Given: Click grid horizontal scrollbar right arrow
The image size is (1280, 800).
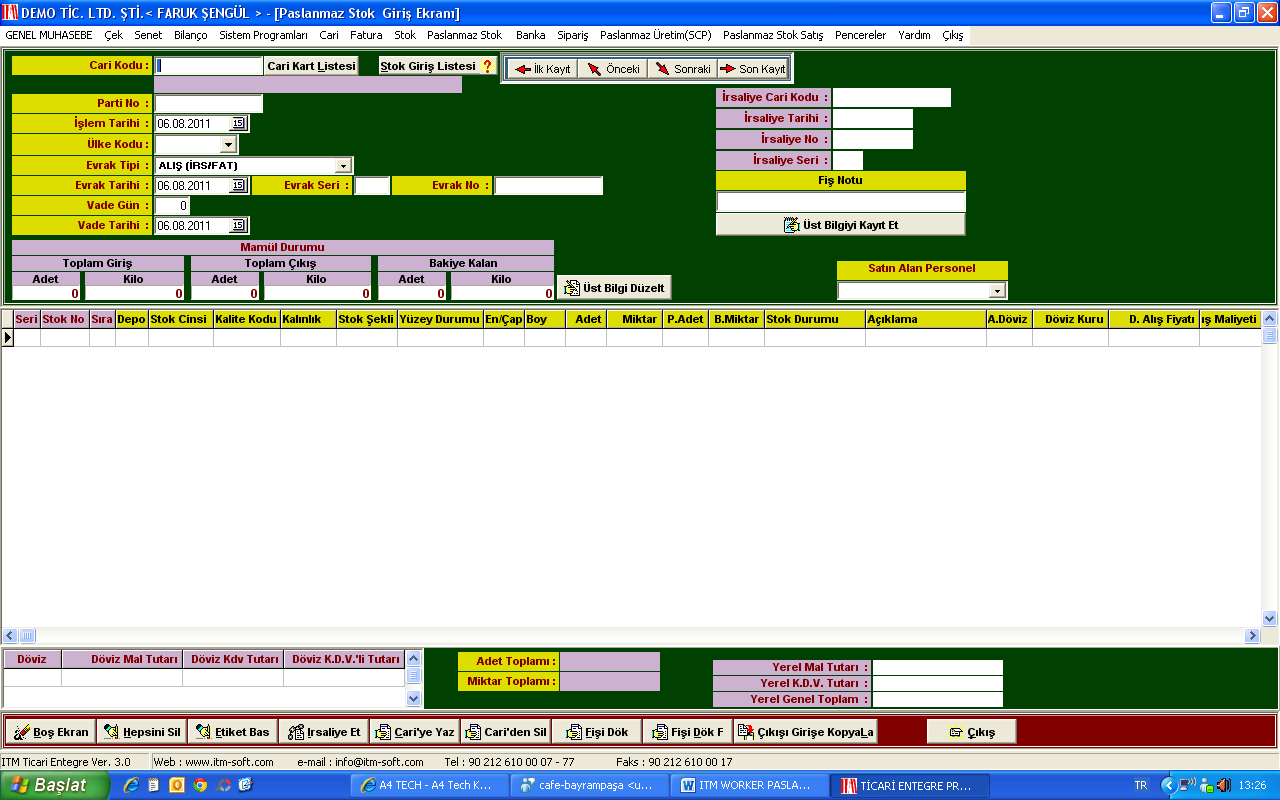Looking at the screenshot, I should pos(1252,636).
